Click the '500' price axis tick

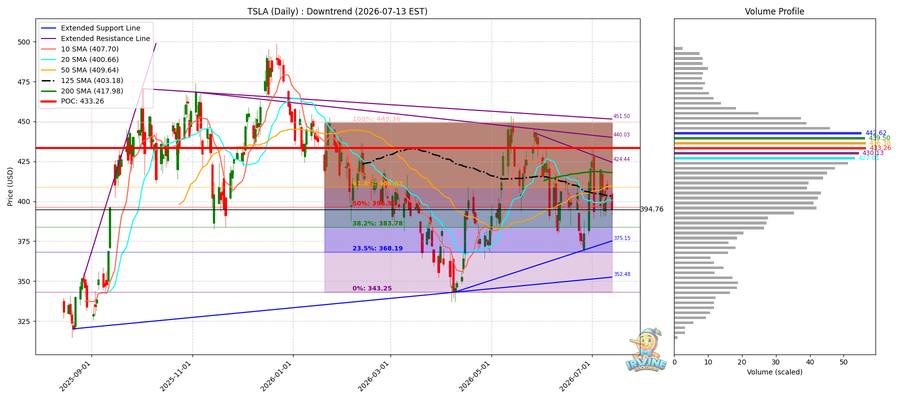25,42
